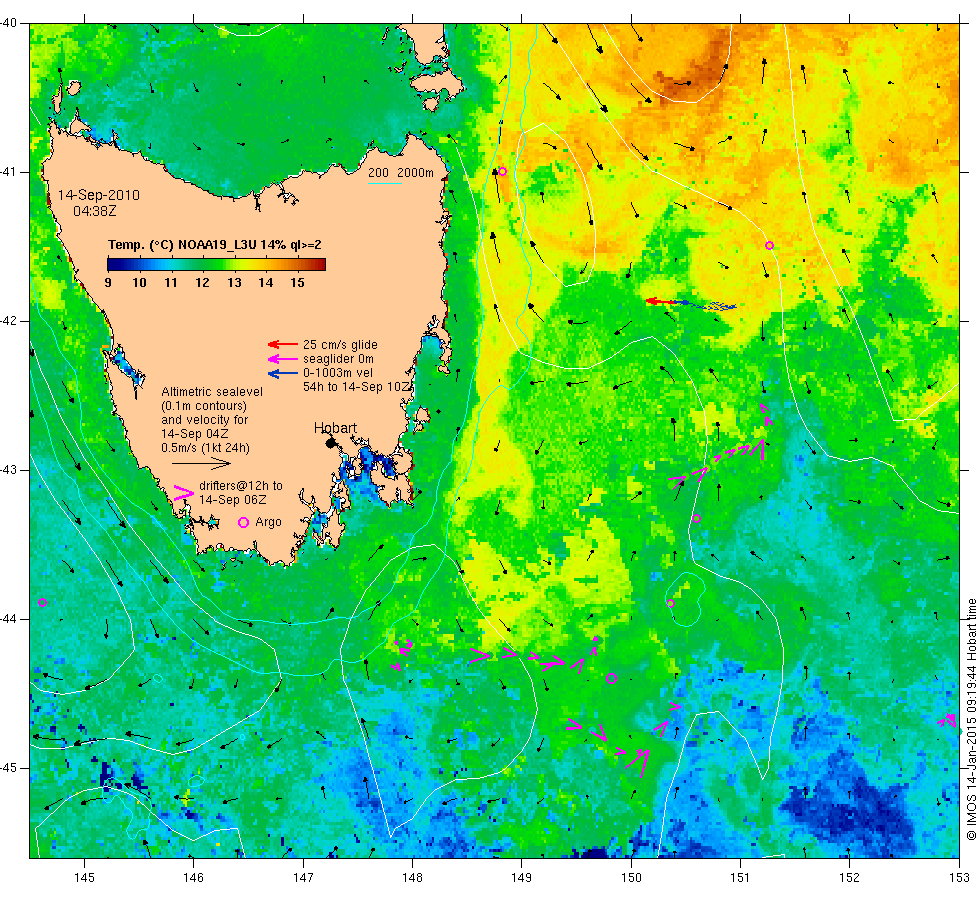The height and width of the screenshot is (900, 980).
Task: Click 'Temp. (°C) NOAA19_L3U 14% ql>=2' title
Action: (214, 245)
